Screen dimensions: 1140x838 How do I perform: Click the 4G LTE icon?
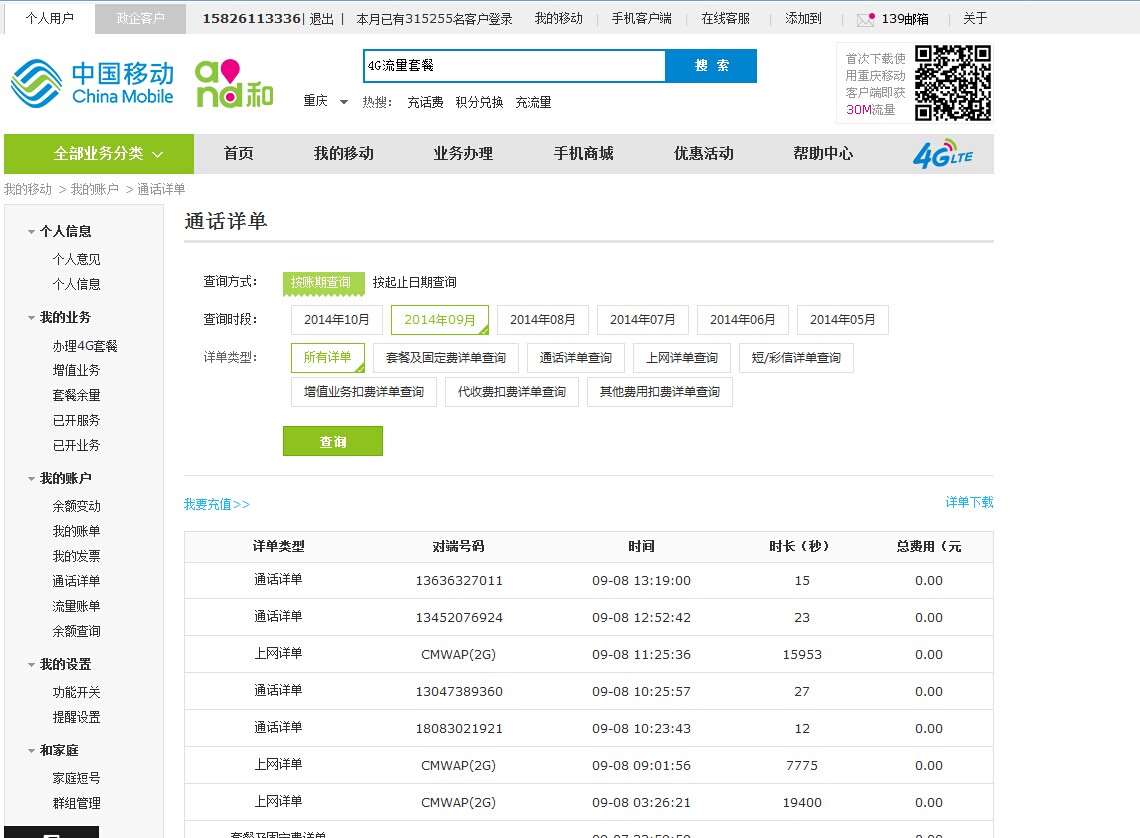[942, 154]
